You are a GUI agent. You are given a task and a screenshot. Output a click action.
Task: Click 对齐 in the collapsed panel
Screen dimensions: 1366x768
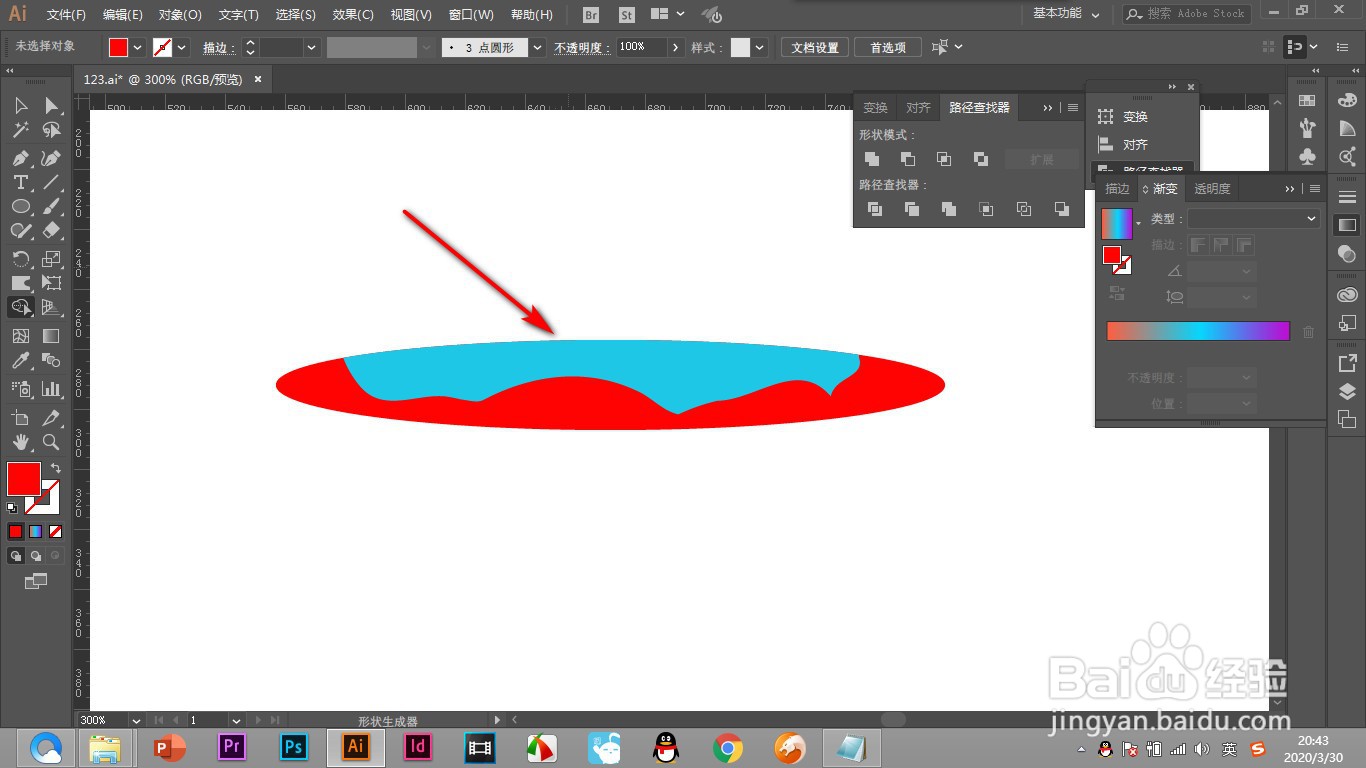tap(1135, 145)
